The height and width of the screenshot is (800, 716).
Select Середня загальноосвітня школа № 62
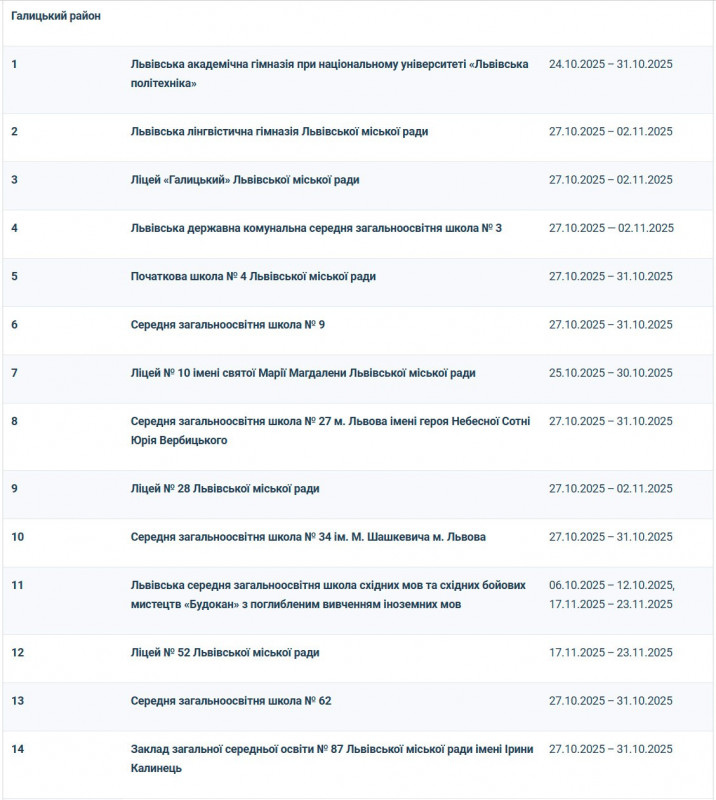point(230,701)
